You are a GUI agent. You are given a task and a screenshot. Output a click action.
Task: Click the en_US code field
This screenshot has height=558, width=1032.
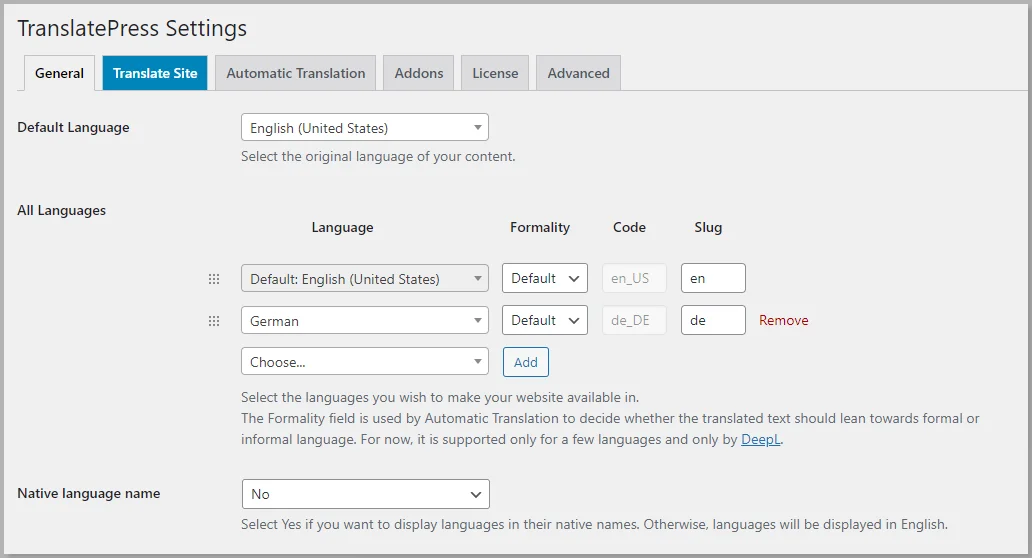[634, 278]
